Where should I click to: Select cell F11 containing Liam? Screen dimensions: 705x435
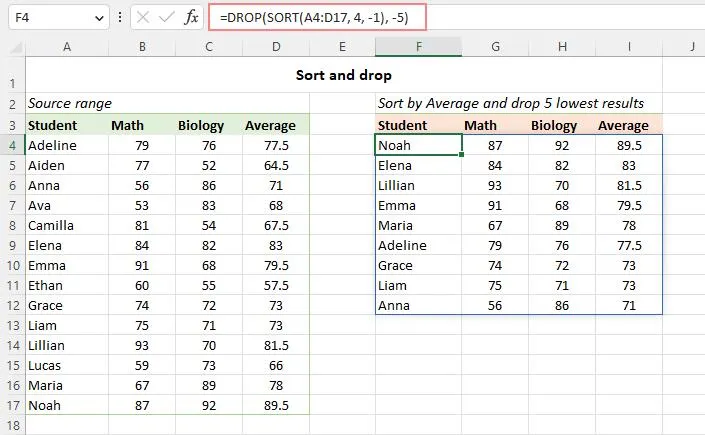click(x=419, y=285)
